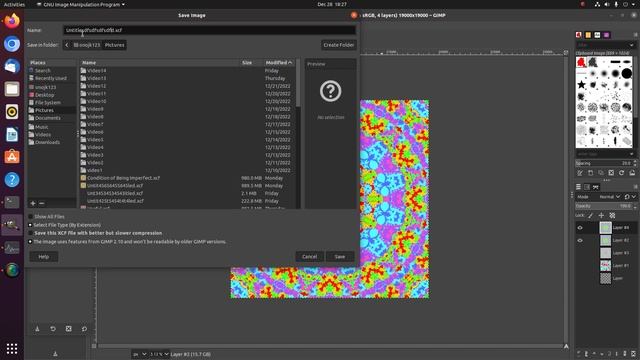Toggle lock pixels for the layer
The width and height of the screenshot is (640, 360).
pyautogui.click(x=591, y=216)
